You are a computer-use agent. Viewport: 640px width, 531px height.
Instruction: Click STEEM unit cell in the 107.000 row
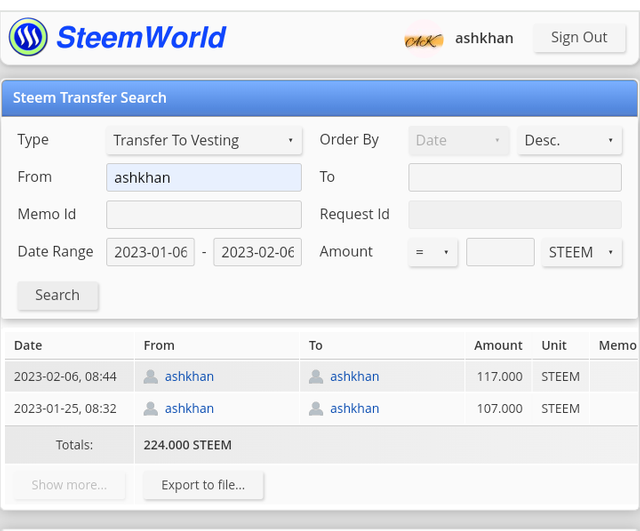tap(560, 409)
